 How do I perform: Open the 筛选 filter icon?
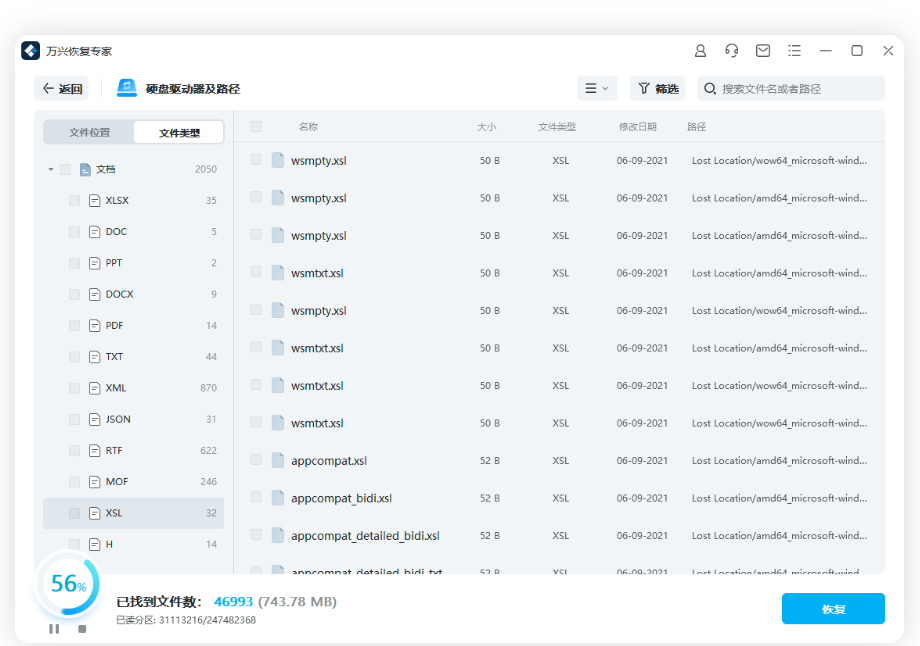(645, 88)
